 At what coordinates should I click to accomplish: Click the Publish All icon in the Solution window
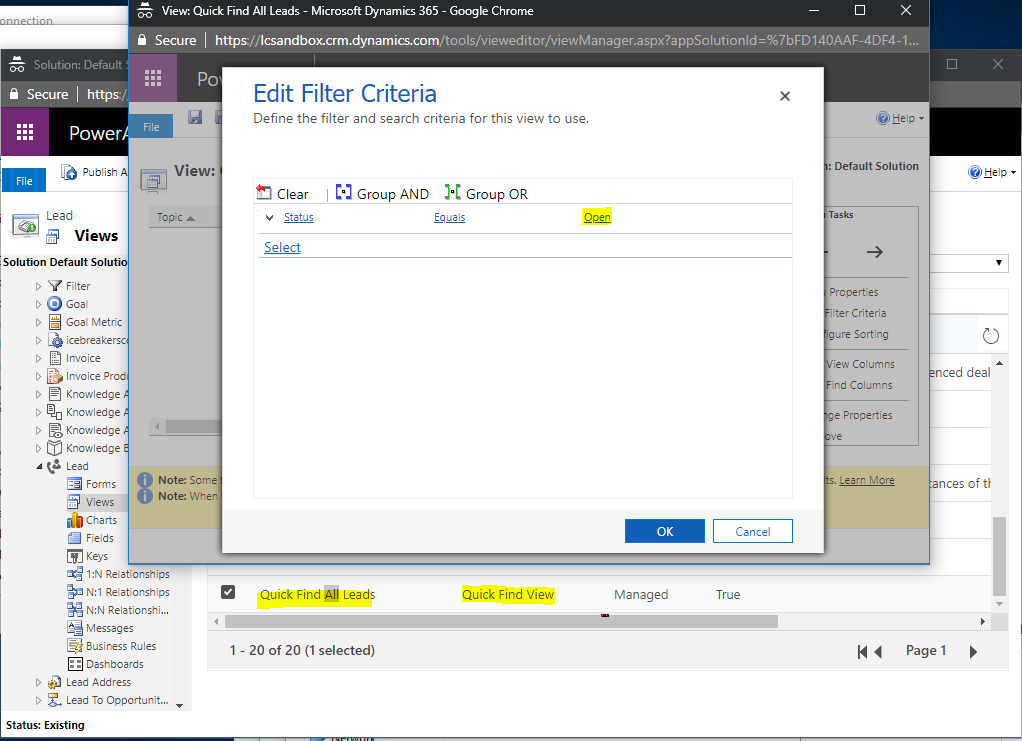[69, 172]
